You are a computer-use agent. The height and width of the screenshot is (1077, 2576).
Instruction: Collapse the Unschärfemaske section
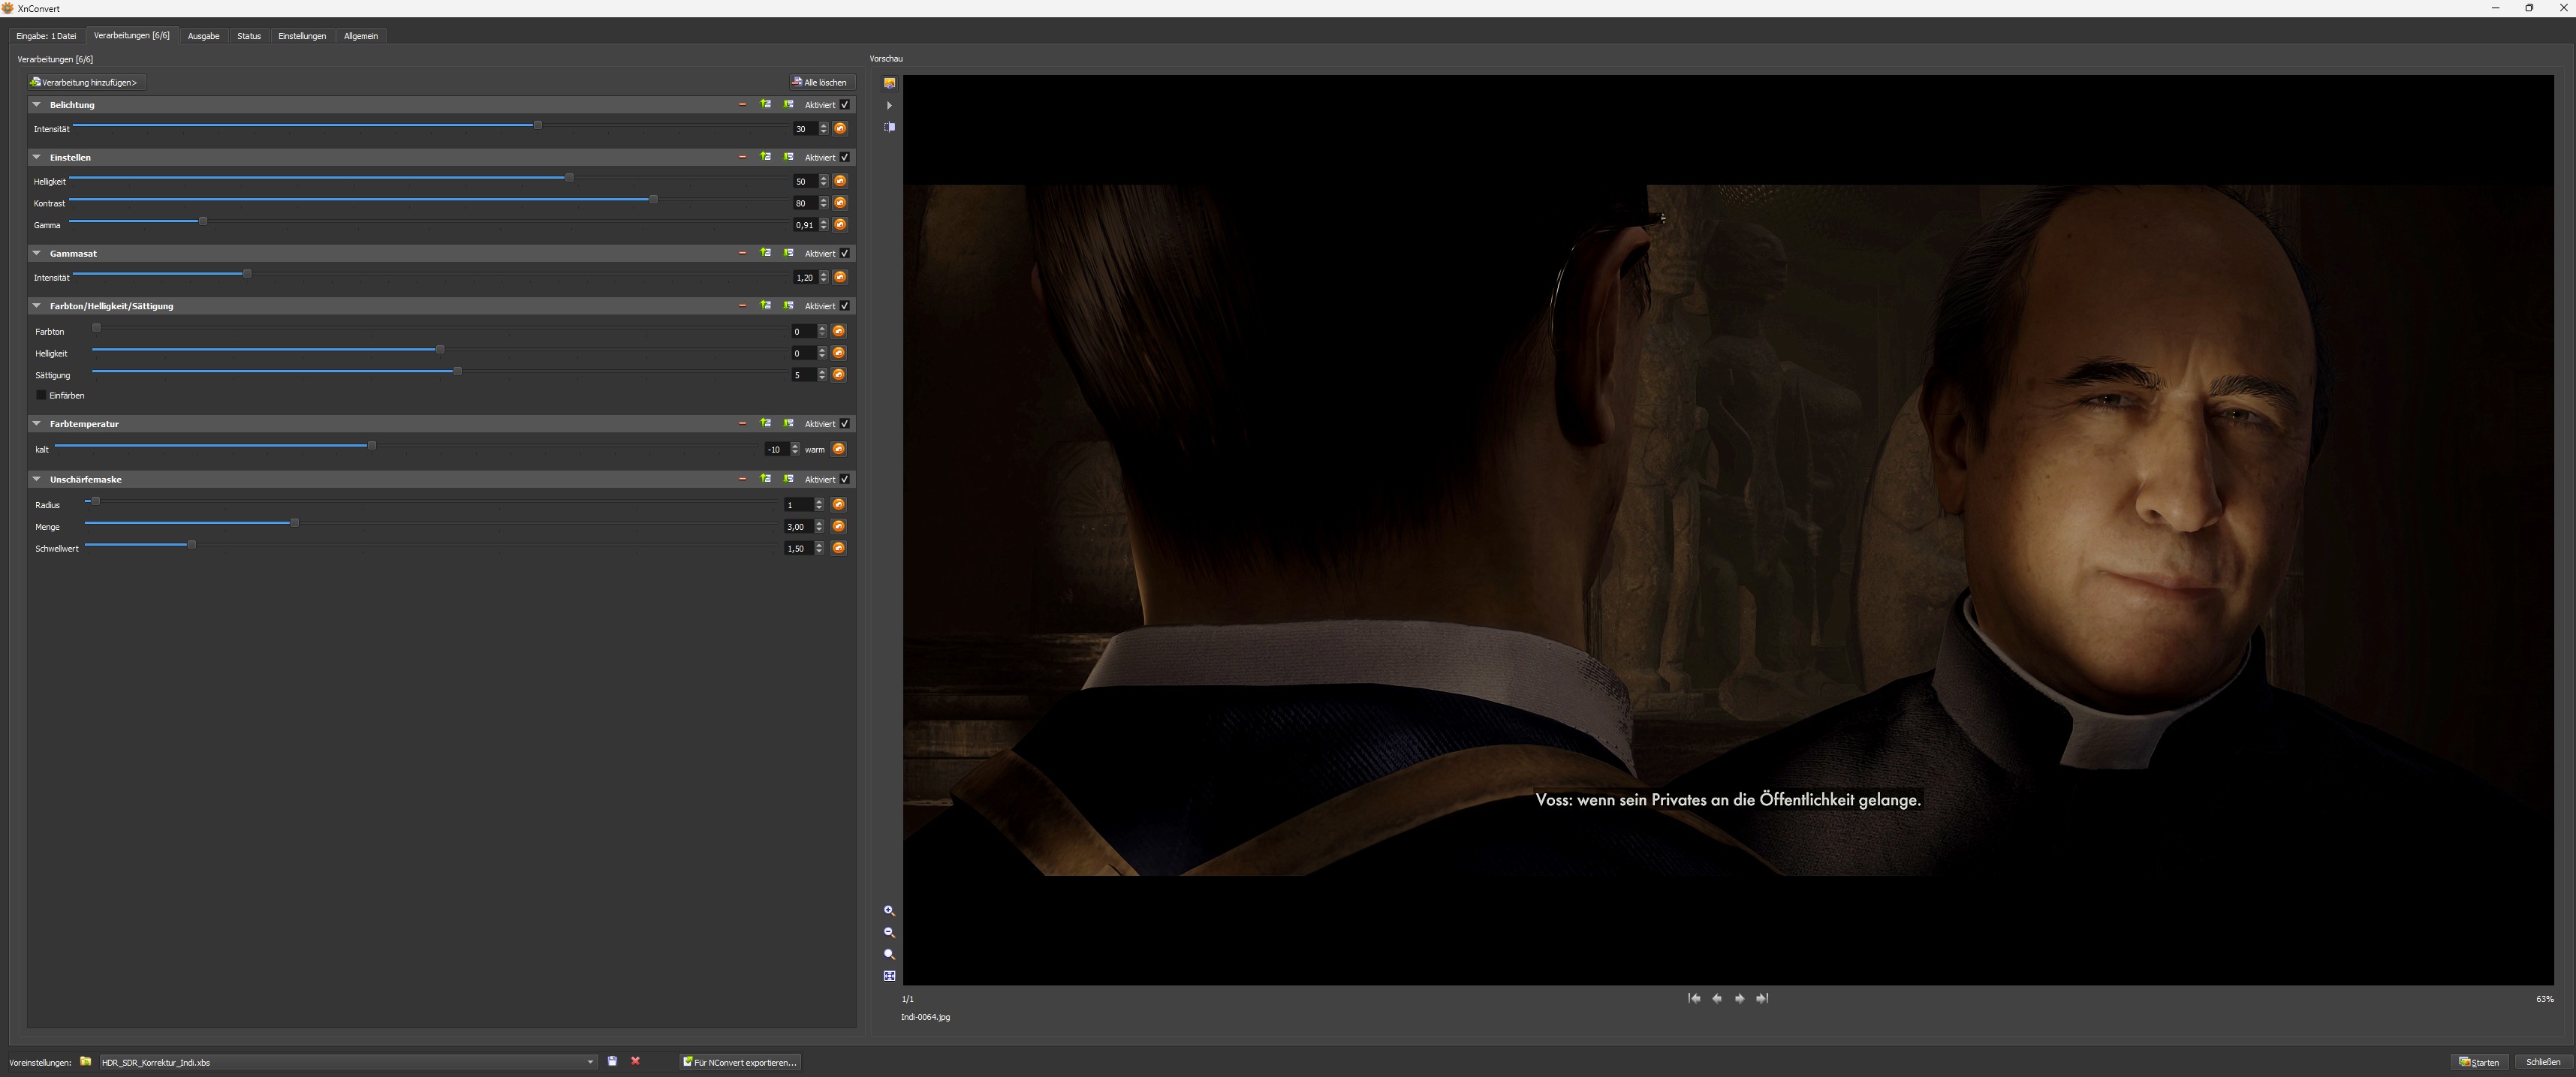click(37, 479)
